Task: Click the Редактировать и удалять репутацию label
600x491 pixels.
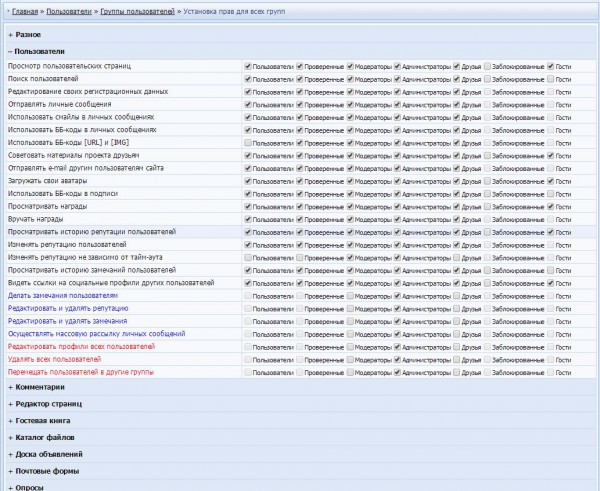Action: coord(68,308)
